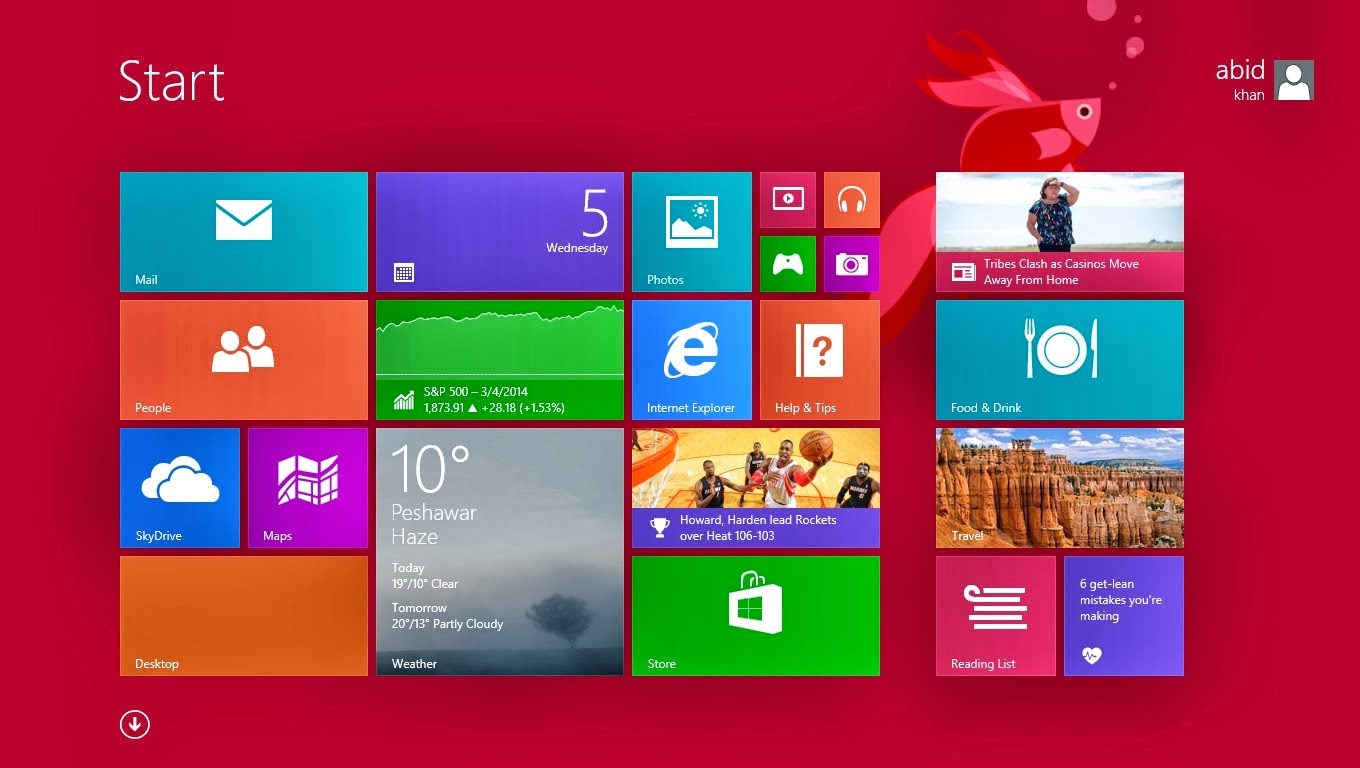Image resolution: width=1360 pixels, height=768 pixels.
Task: Open the Reading List tile
Action: point(996,616)
